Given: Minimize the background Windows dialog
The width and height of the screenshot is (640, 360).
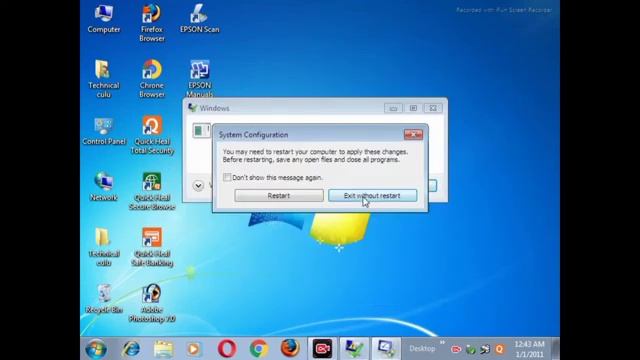Looking at the screenshot, I should pos(393,108).
